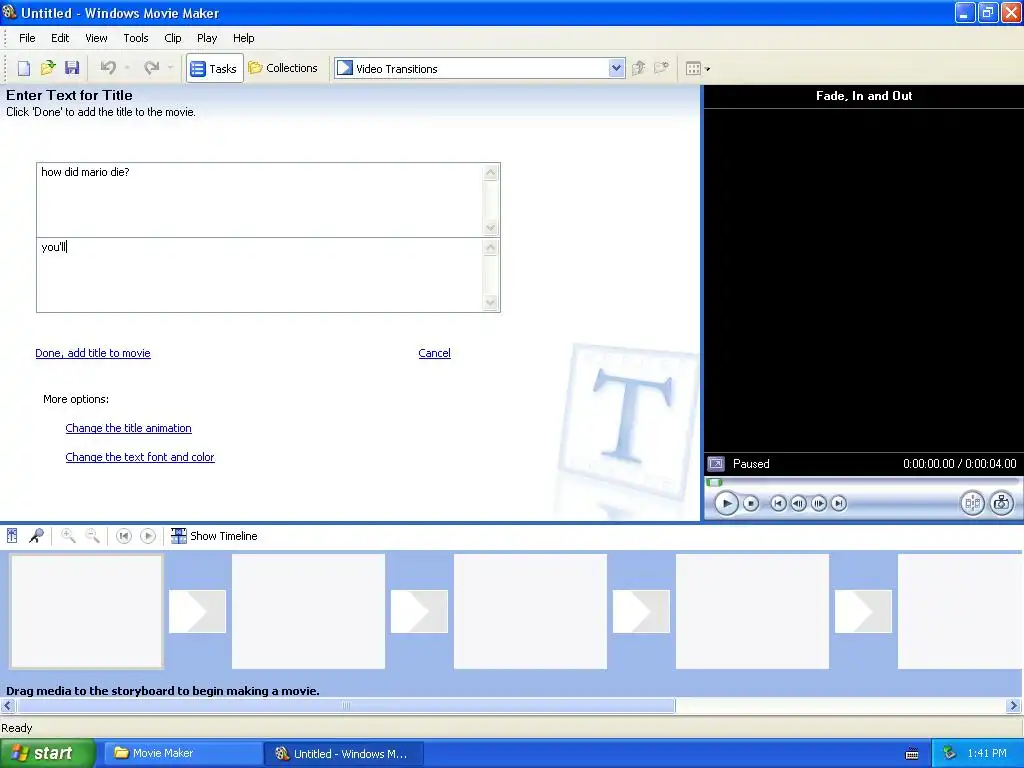Click the Show Timeline button
This screenshot has height=768, width=1024.
214,536
